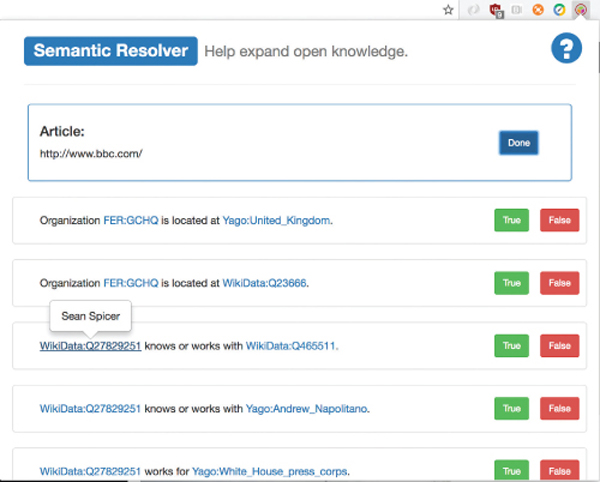The width and height of the screenshot is (600, 482).
Task: Click the active Semantic Resolver extension icon
Action: (580, 10)
